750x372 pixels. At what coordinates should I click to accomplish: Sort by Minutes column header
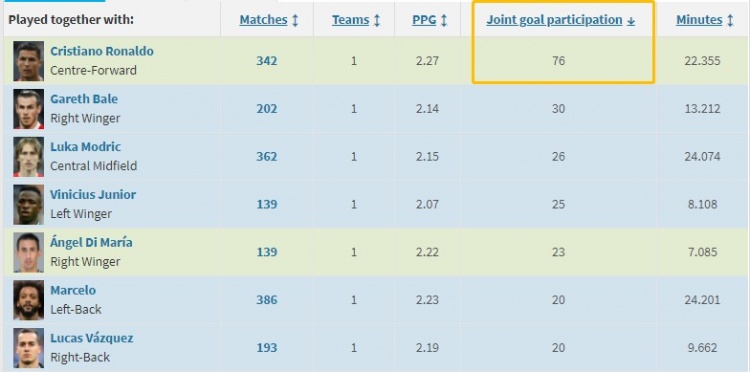[x=699, y=20]
